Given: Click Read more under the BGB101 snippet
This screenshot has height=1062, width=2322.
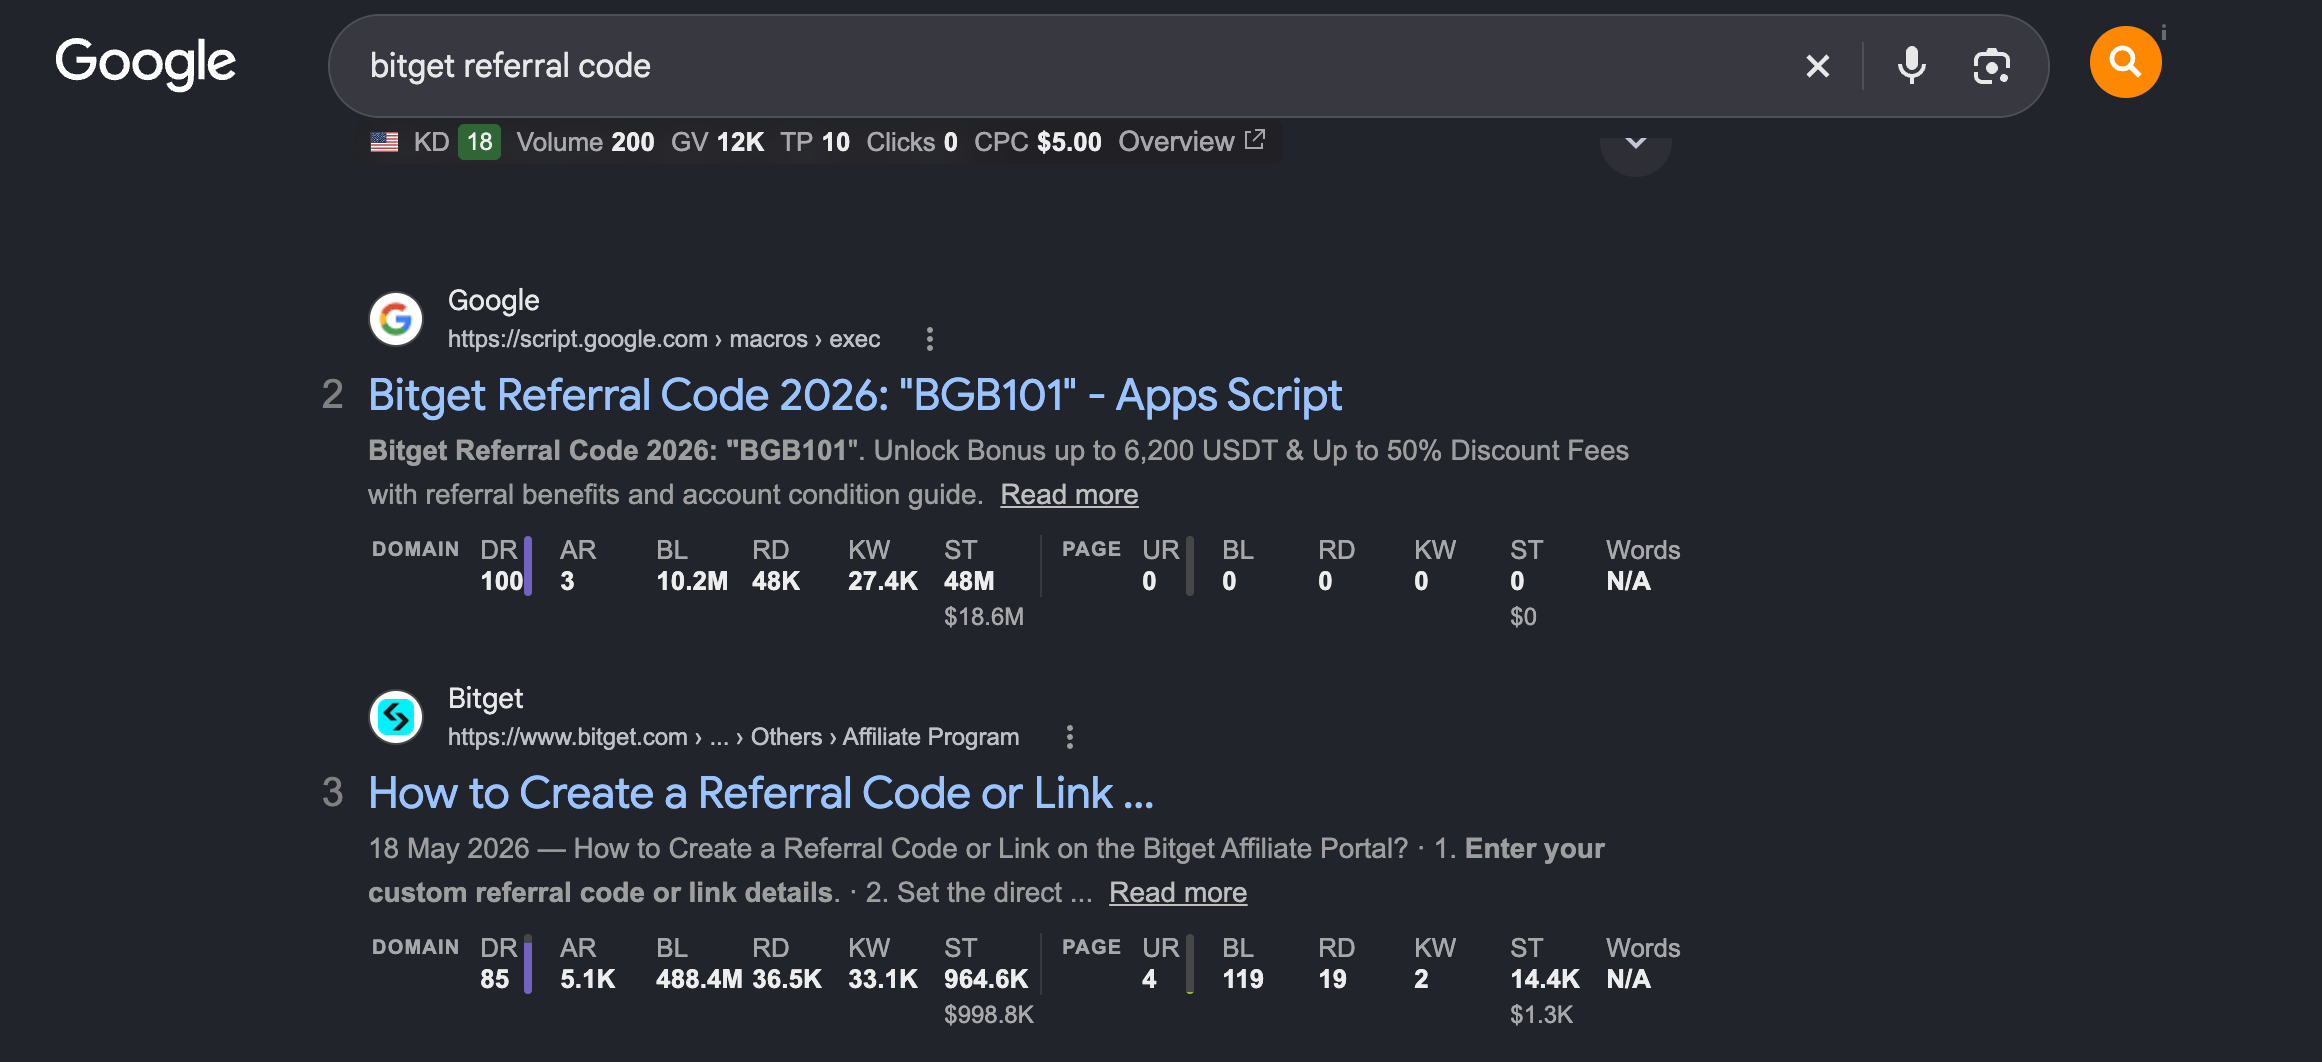Looking at the screenshot, I should 1069,494.
